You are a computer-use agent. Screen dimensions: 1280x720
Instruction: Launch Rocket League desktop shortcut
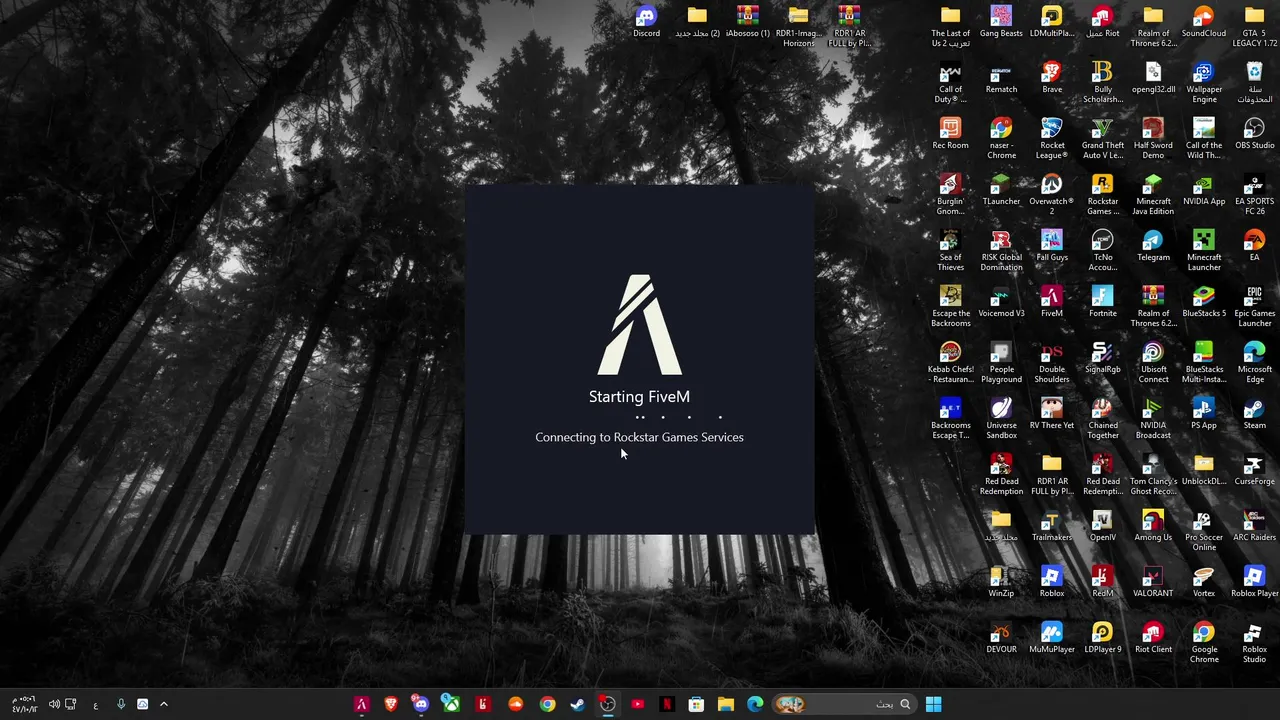click(x=1052, y=138)
